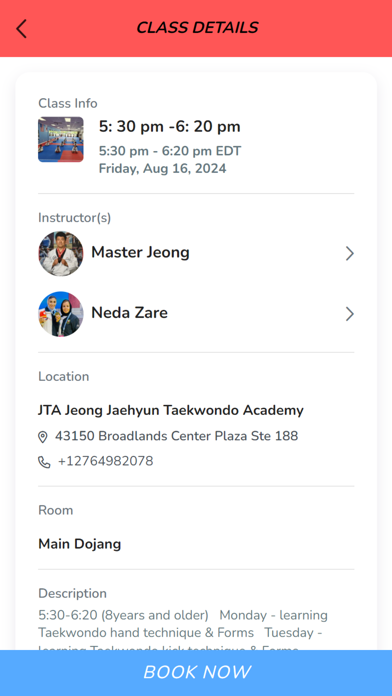Tap the back arrow icon
Viewport: 392px width, 696px height.
tap(21, 29)
